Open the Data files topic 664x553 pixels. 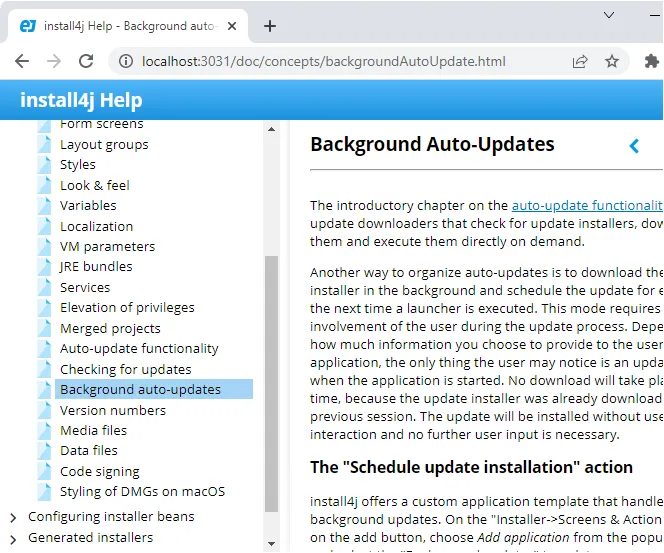(x=89, y=450)
